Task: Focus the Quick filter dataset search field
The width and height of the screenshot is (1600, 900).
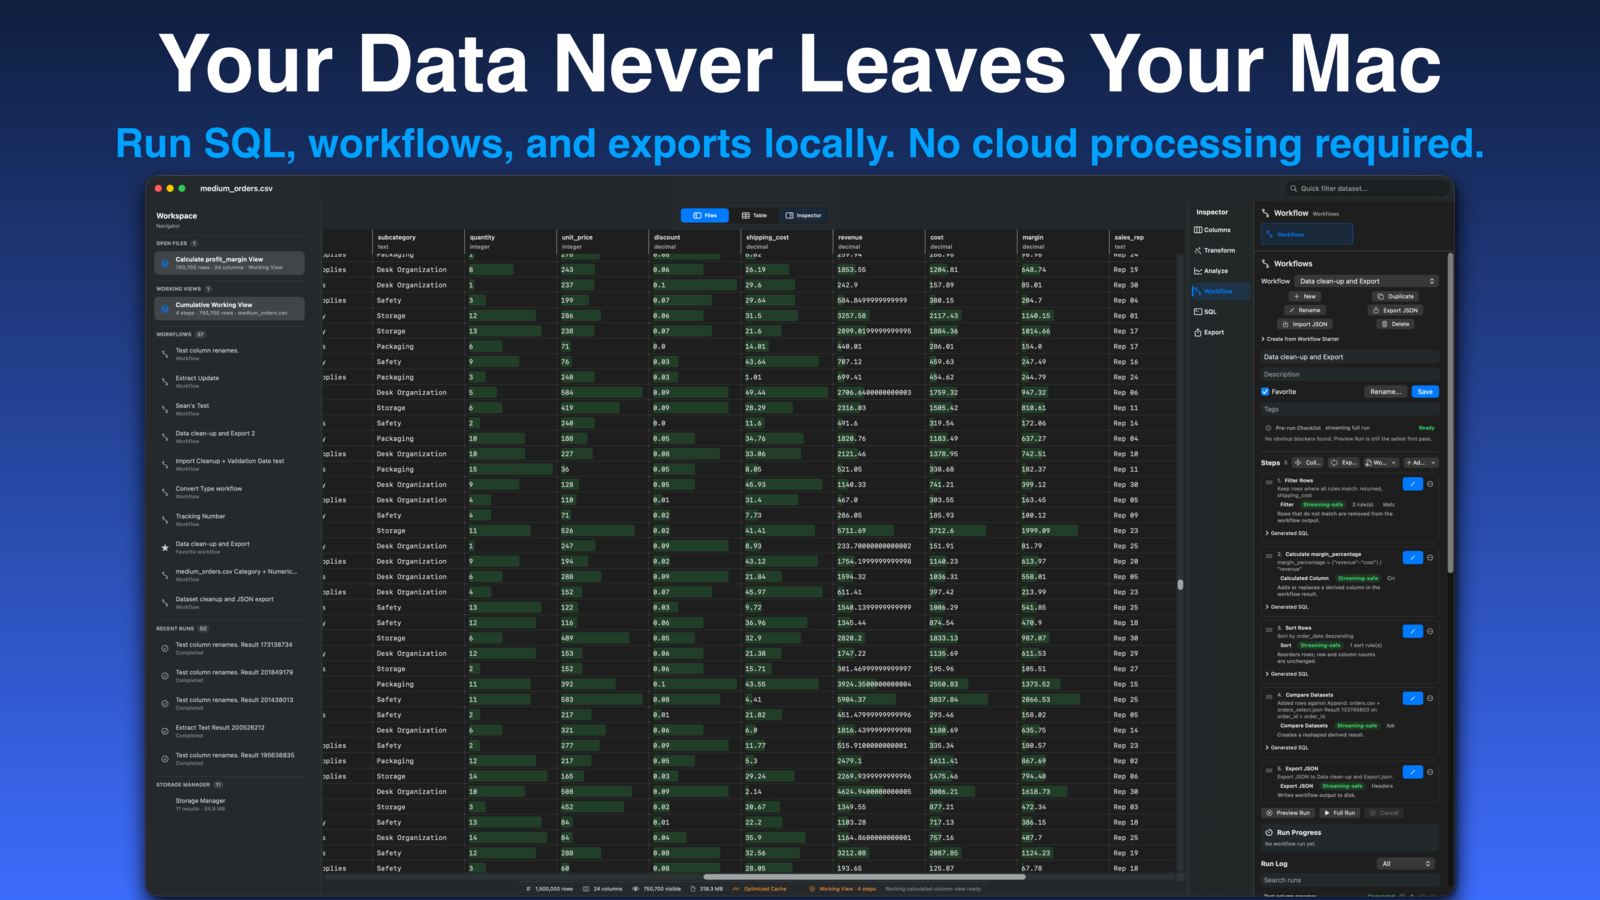Action: coord(1368,188)
